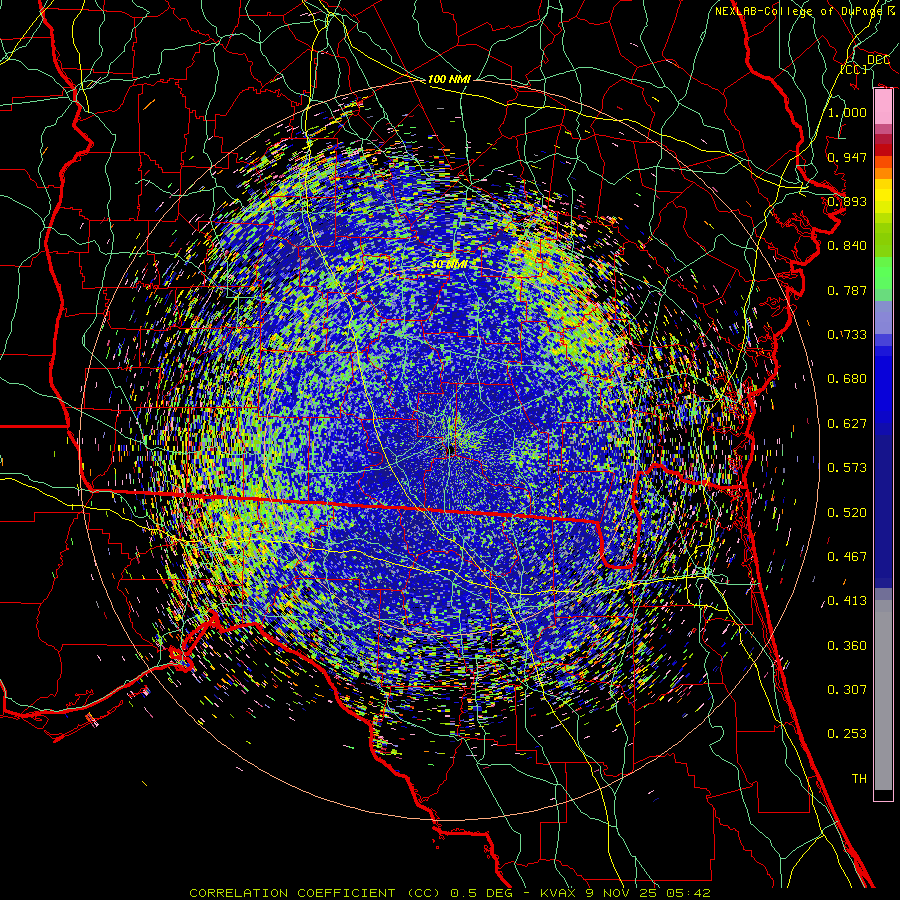The image size is (900, 900).
Task: Click the KVAX radar site label
Action: point(560,893)
